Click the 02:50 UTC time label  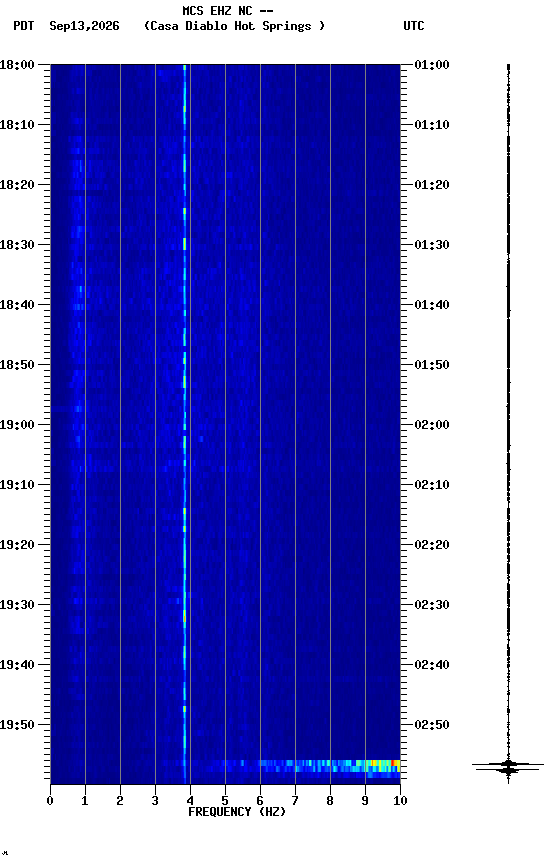tap(432, 725)
